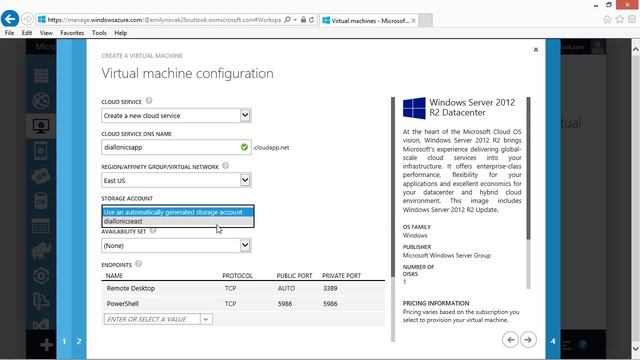This screenshot has width=640, height=360.
Task: Open SQL Databases icon in sidebar
Action: pos(41,201)
